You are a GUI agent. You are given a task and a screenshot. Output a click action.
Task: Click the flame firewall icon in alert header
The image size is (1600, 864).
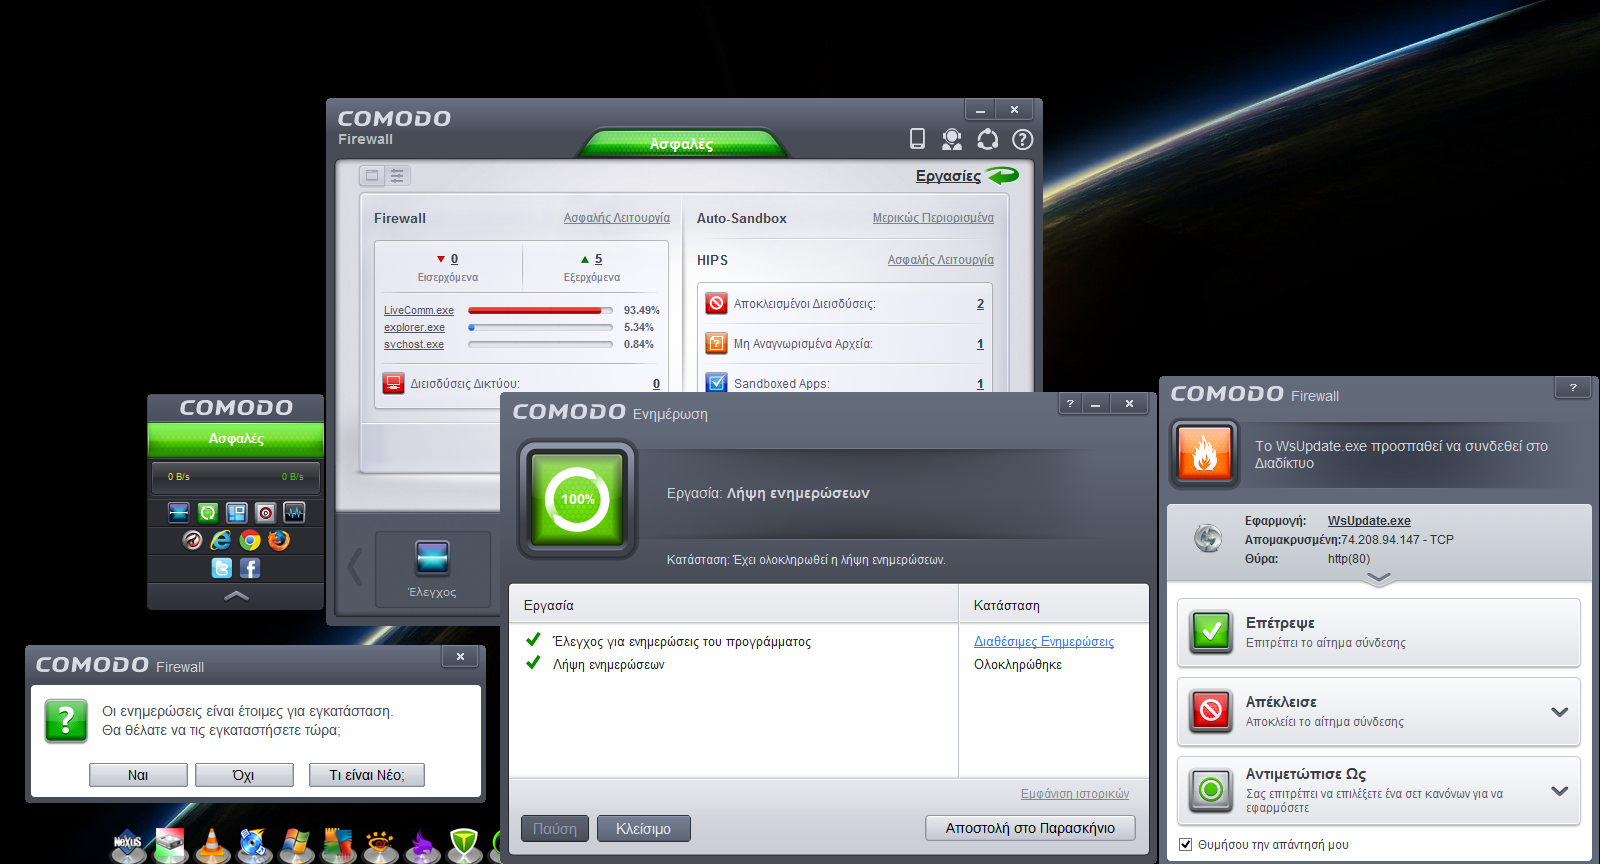click(x=1205, y=454)
